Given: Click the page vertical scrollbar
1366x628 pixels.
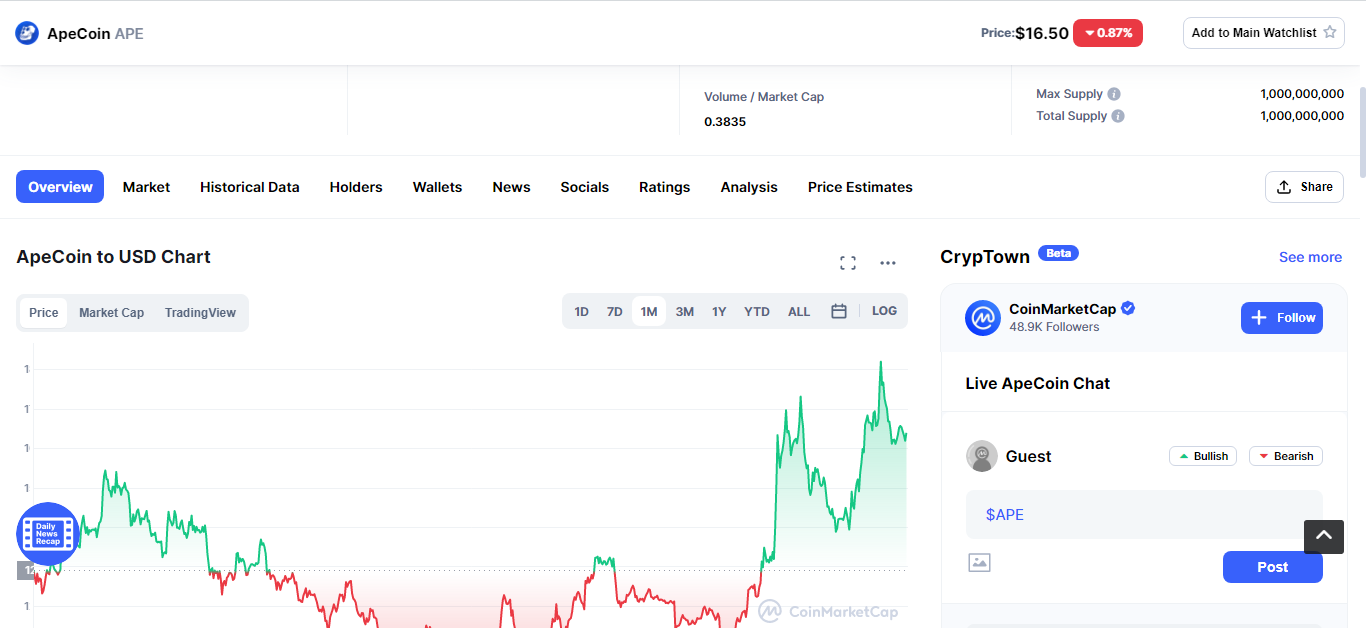Looking at the screenshot, I should click(1361, 130).
